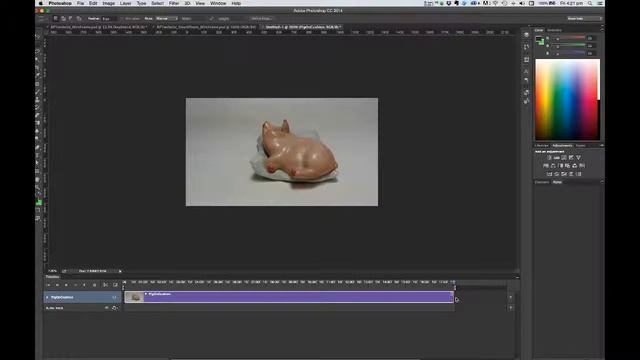Open Color panel flyout menu
Screen dimensions: 640x360
[x=602, y=30]
